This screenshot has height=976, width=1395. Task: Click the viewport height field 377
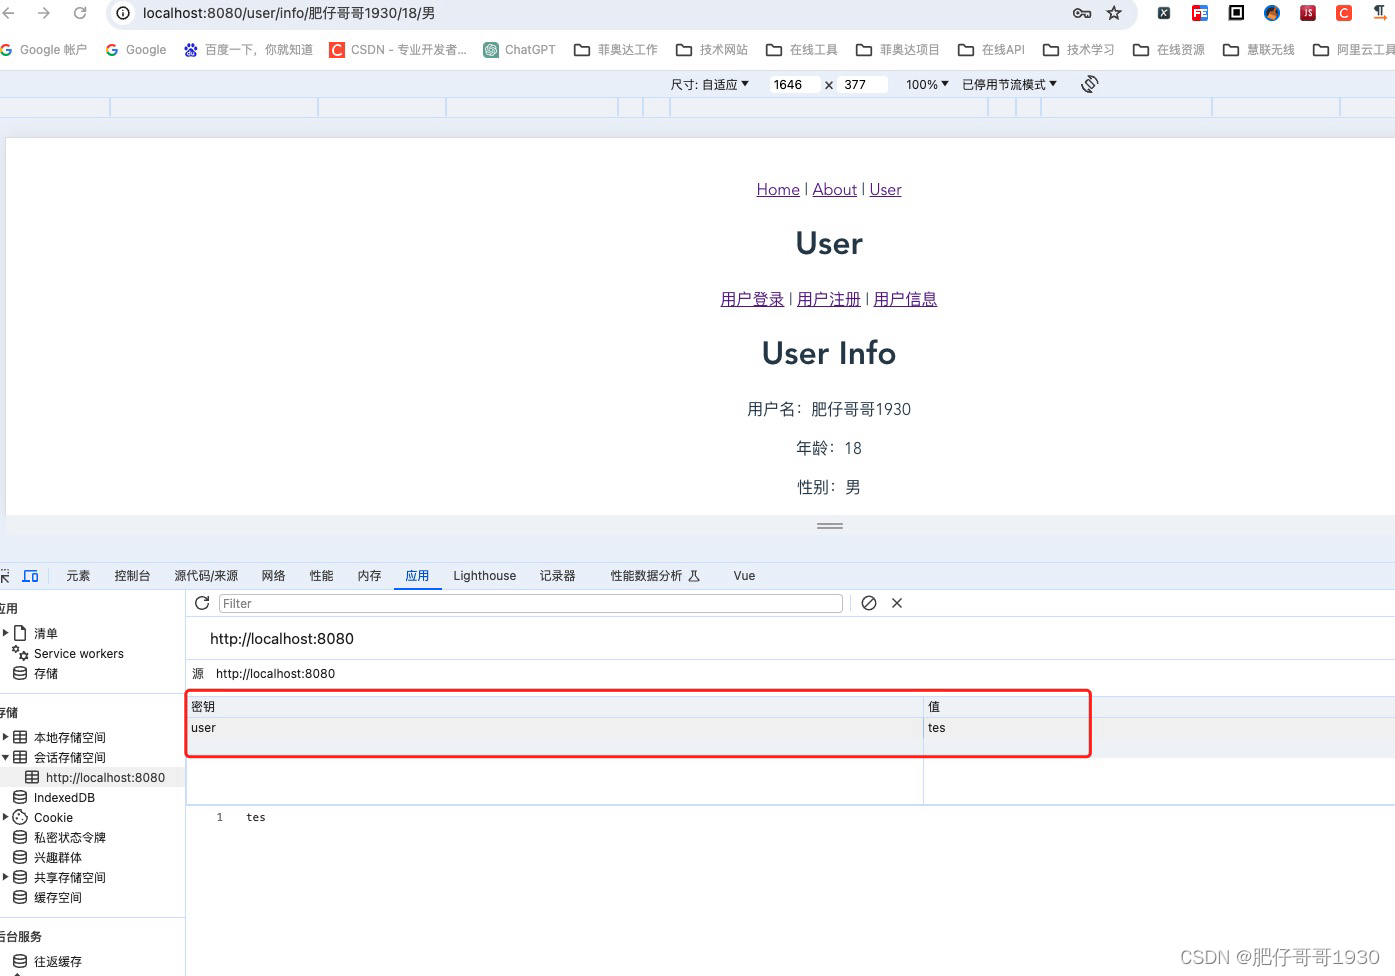click(863, 84)
